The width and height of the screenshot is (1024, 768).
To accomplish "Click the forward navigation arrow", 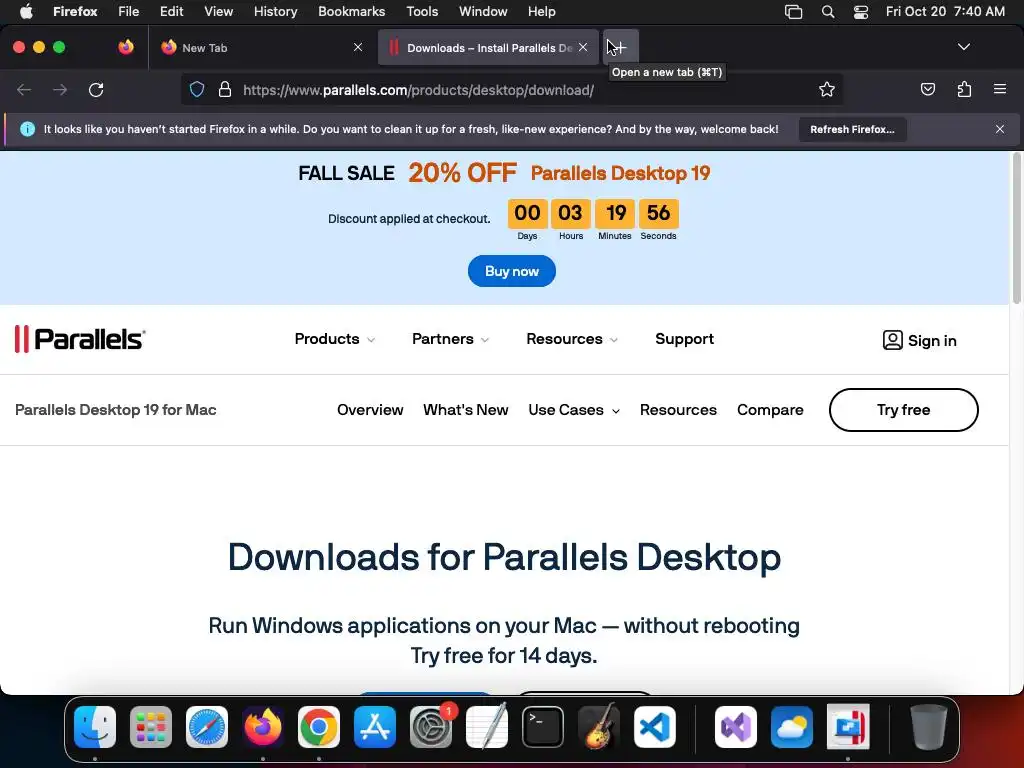I will click(60, 89).
